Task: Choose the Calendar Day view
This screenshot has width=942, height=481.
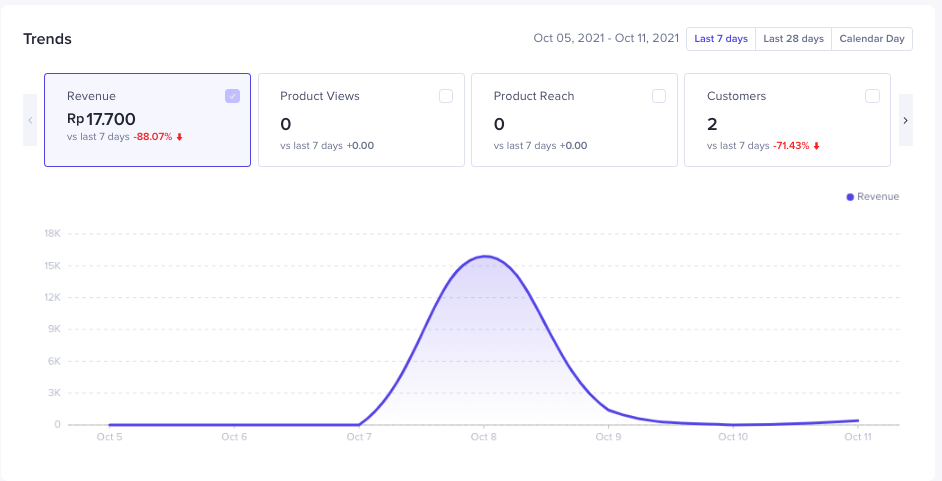Action: click(x=871, y=39)
